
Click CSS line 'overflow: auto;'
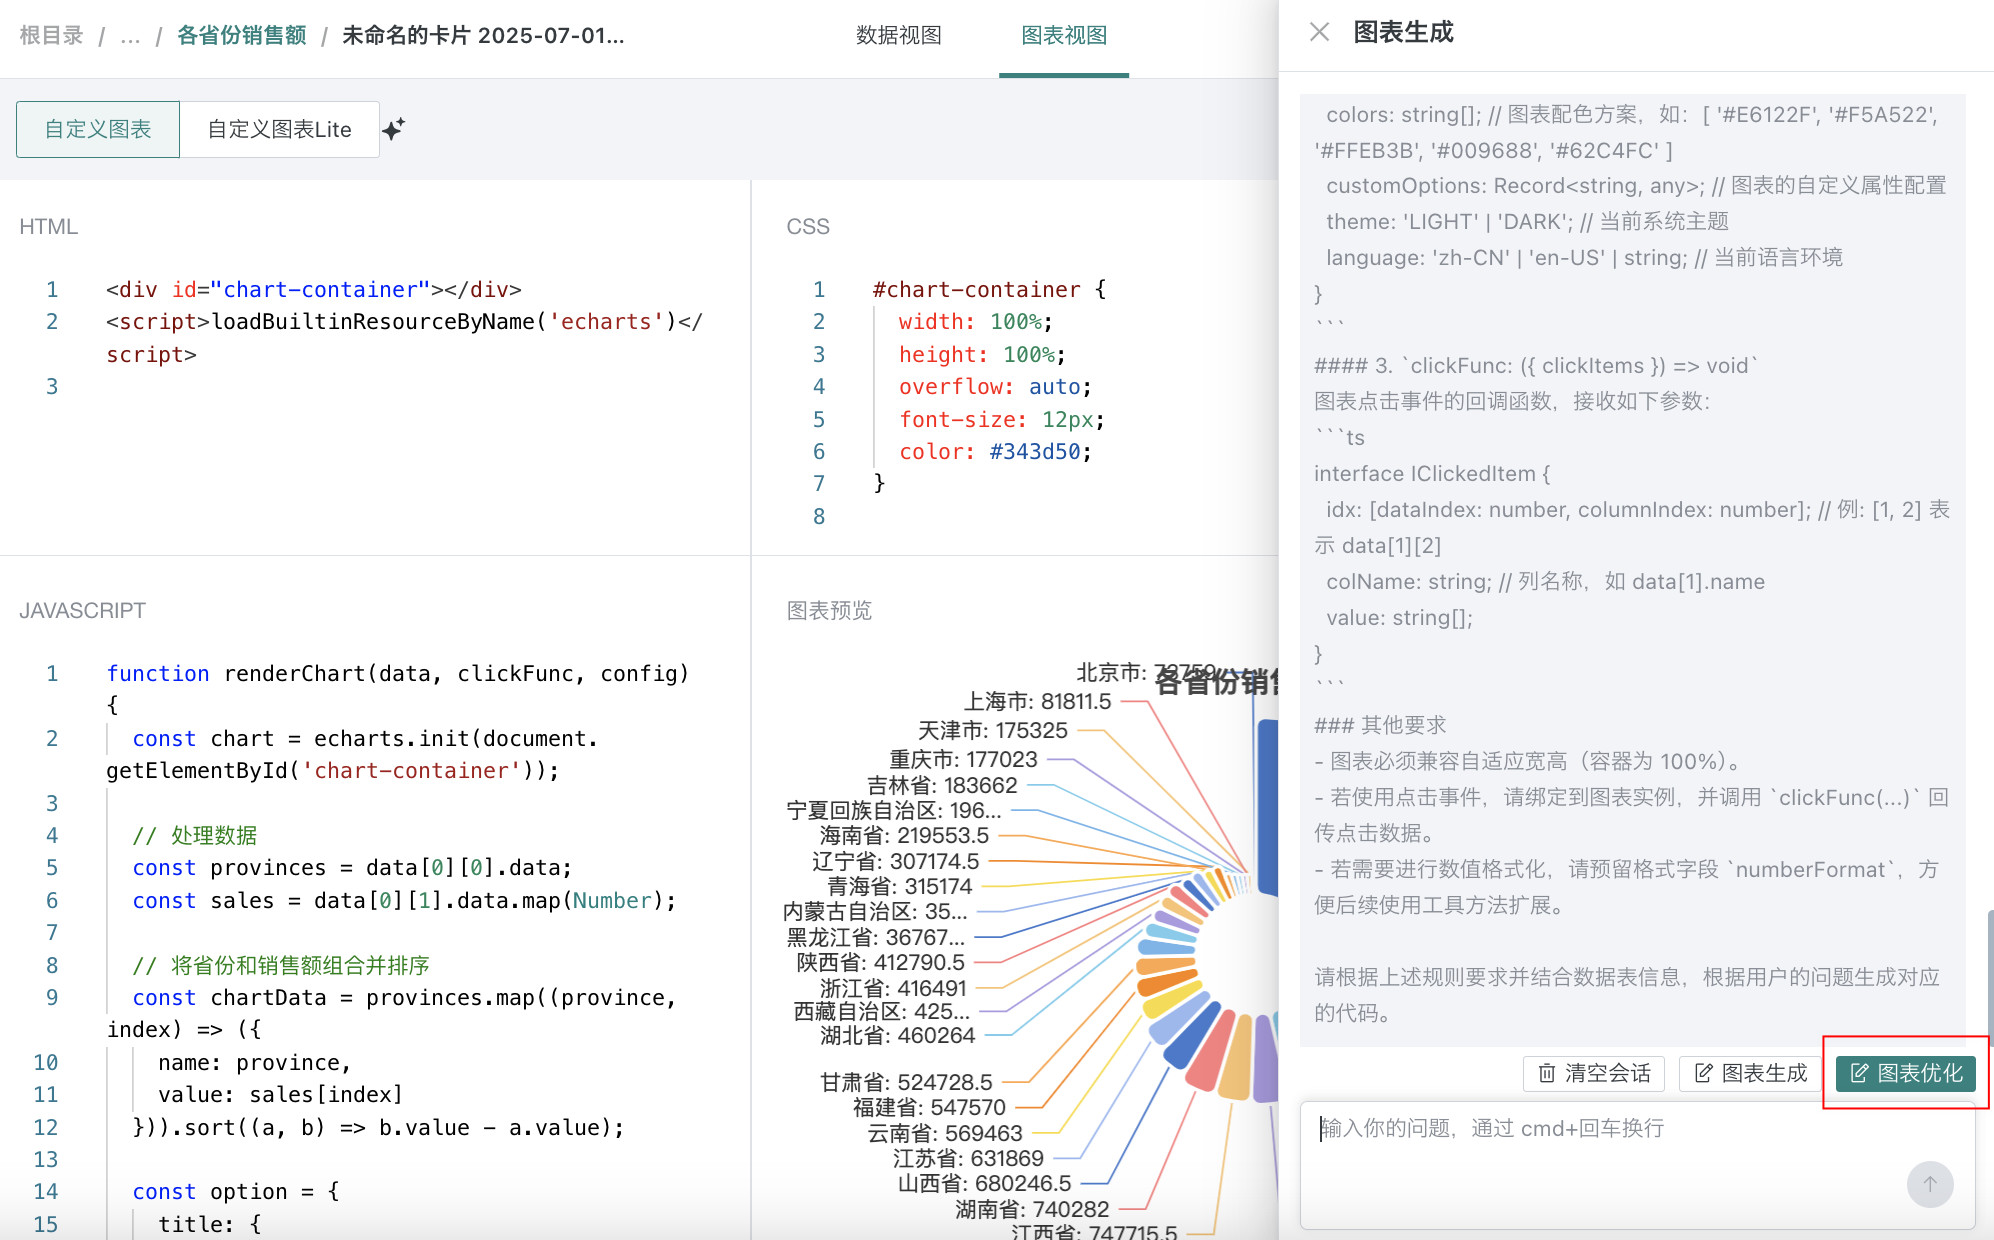[995, 387]
